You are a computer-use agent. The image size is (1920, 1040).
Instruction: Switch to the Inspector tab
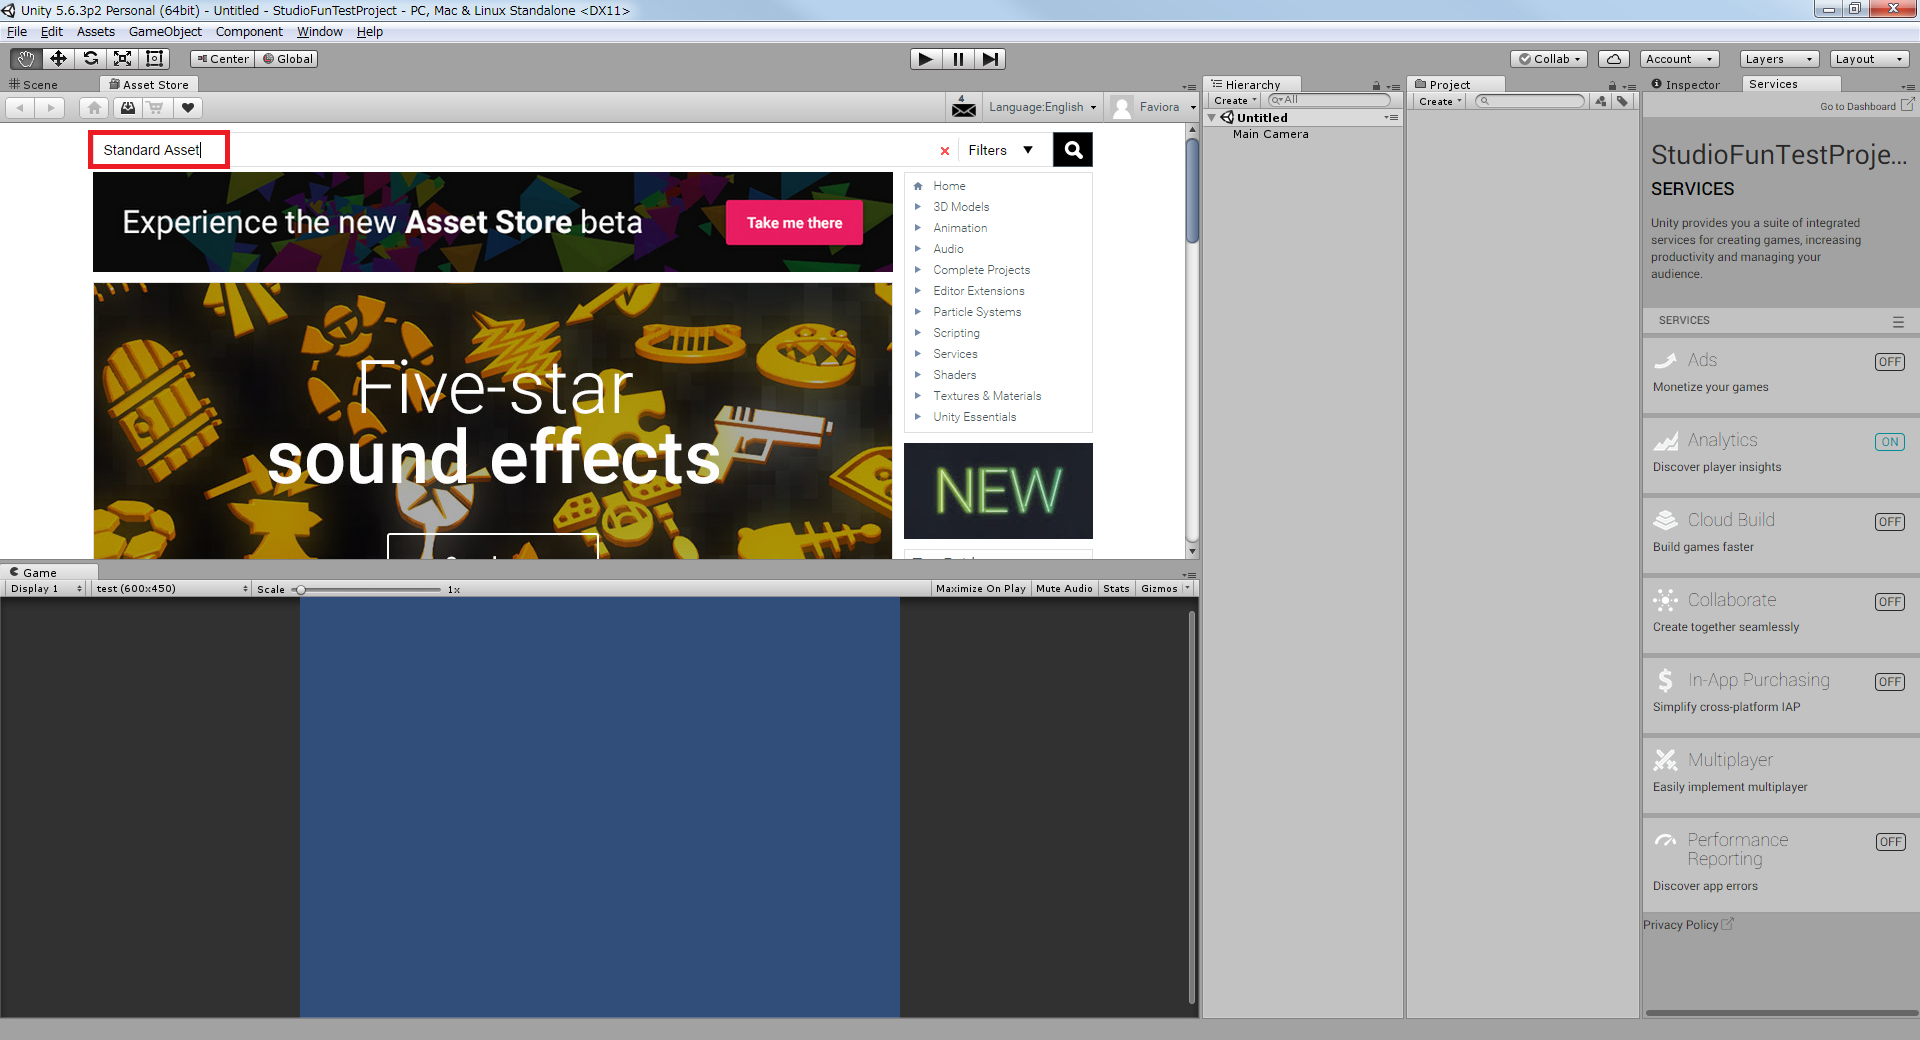[x=1687, y=85]
